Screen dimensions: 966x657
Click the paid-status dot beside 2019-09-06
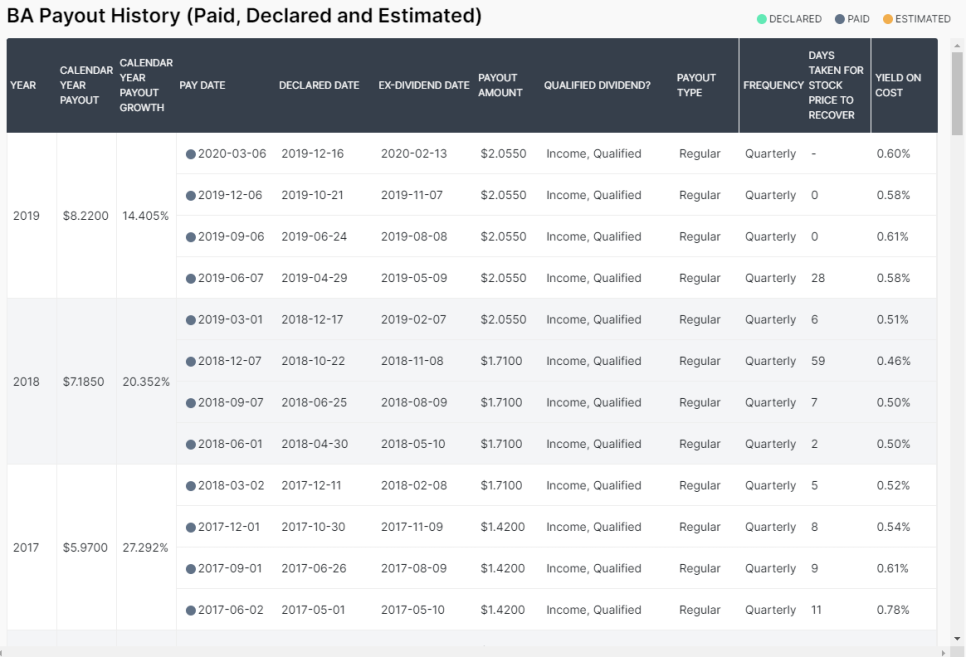pyautogui.click(x=191, y=237)
